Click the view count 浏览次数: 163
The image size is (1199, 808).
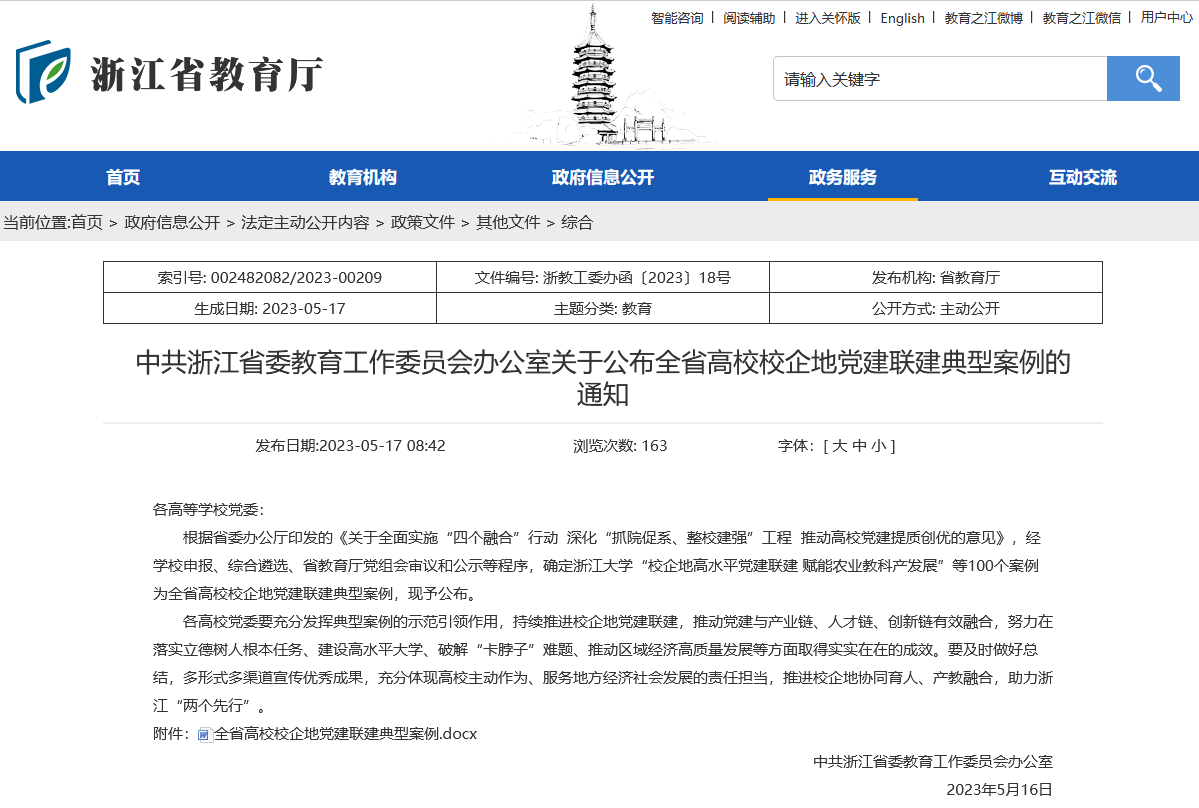[620, 446]
